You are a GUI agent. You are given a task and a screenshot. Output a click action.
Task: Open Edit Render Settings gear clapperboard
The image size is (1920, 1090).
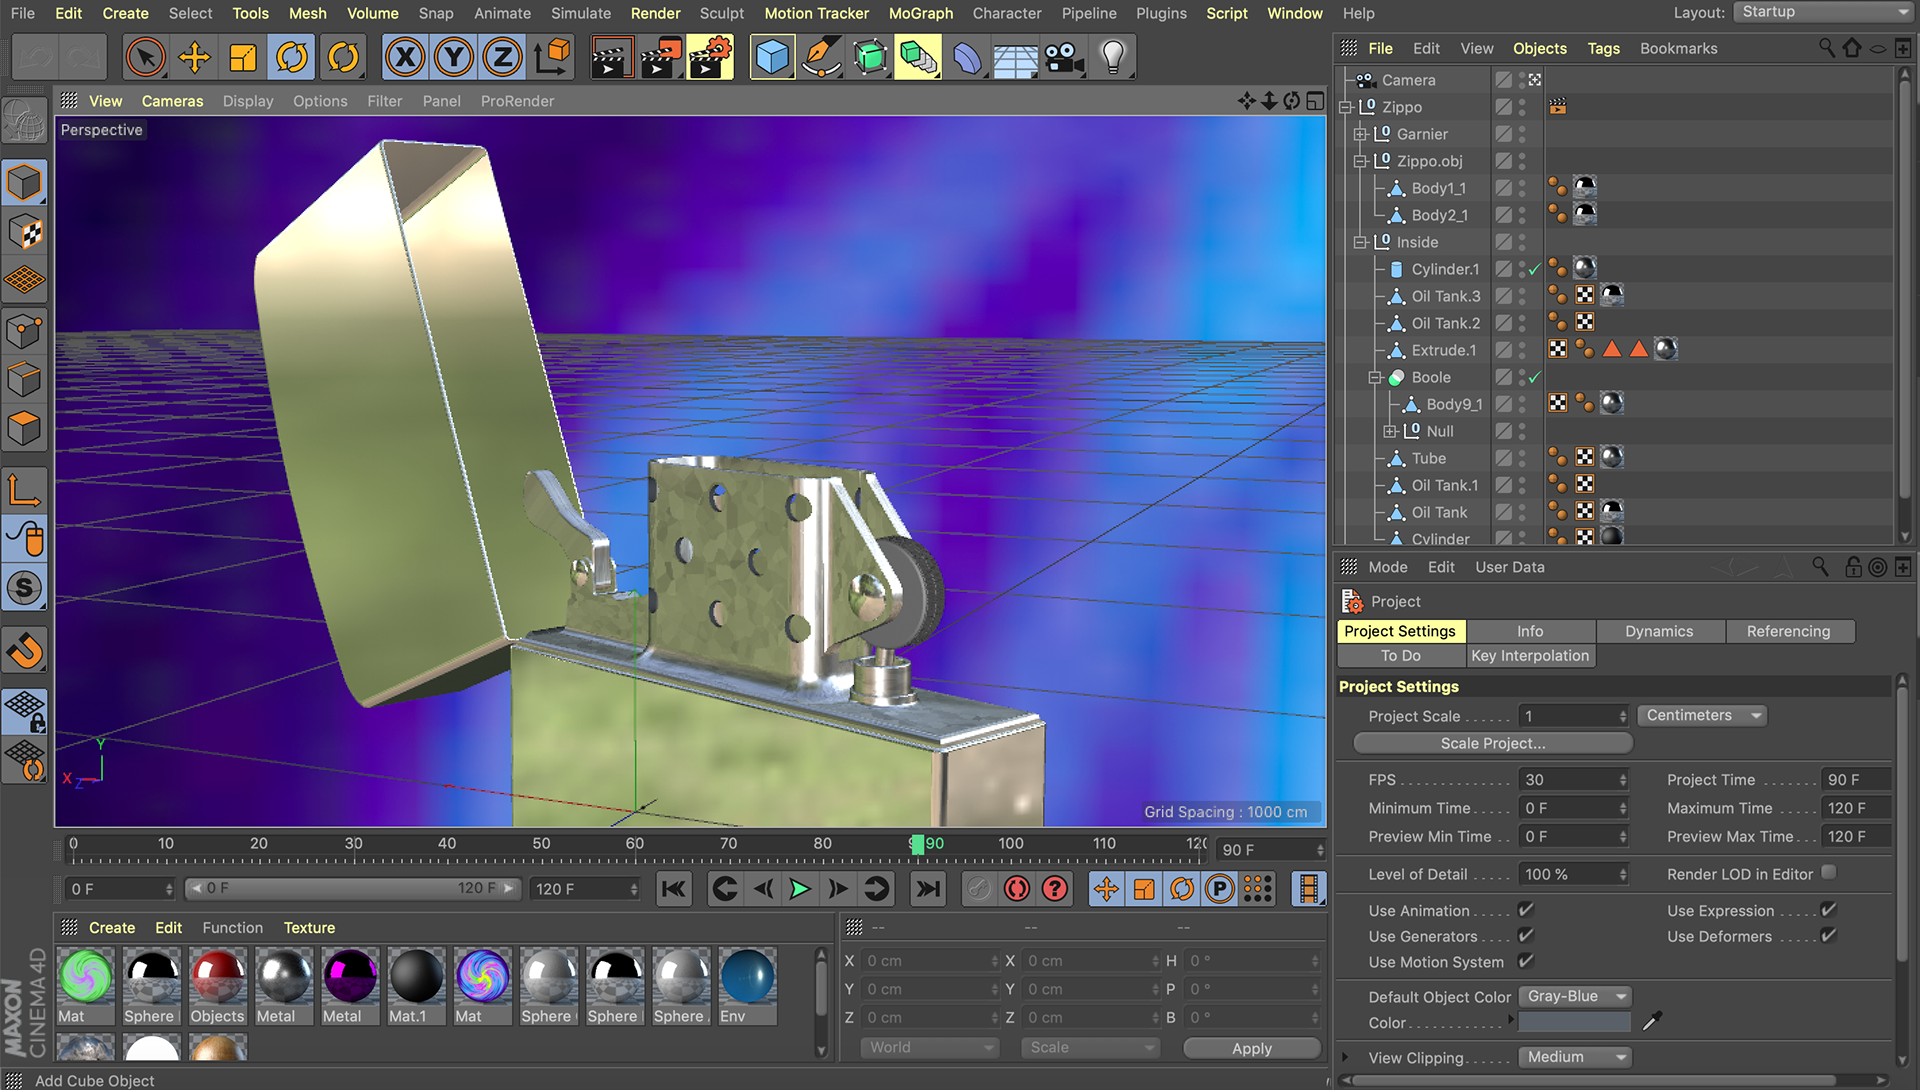710,57
